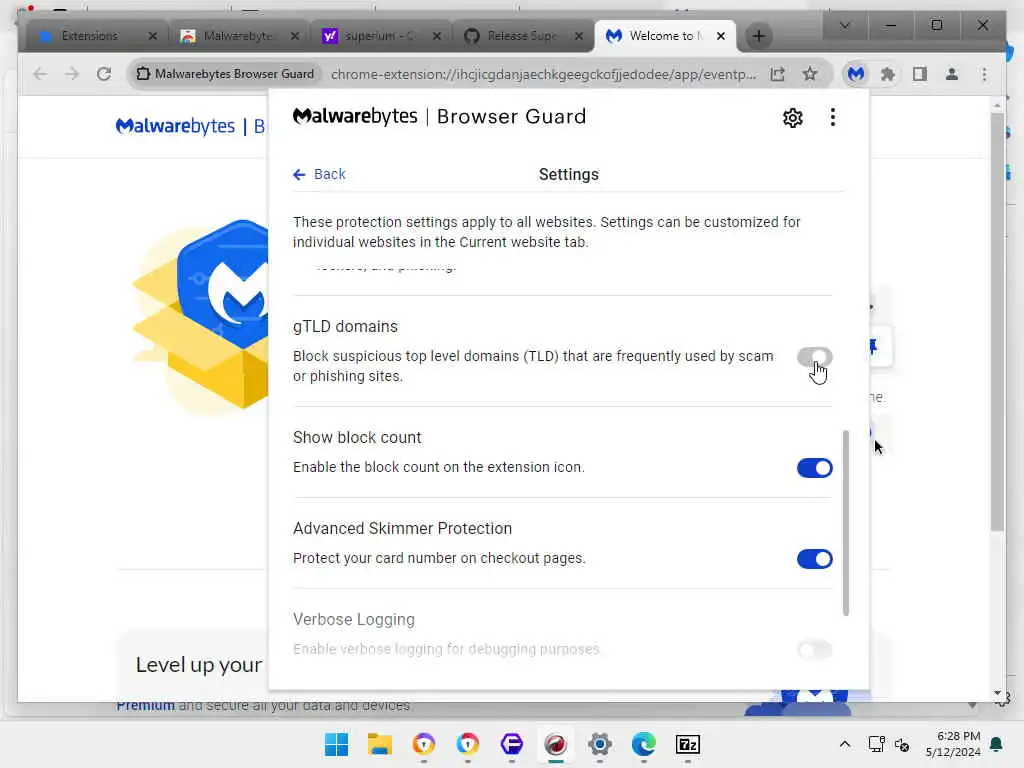
Task: Click the Premium link at page bottom
Action: (x=146, y=706)
